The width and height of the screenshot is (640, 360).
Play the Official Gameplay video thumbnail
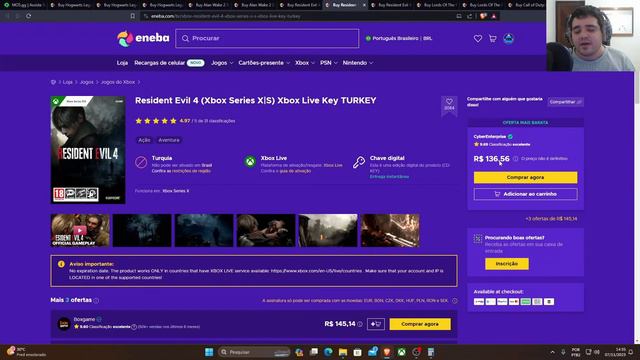(x=80, y=230)
